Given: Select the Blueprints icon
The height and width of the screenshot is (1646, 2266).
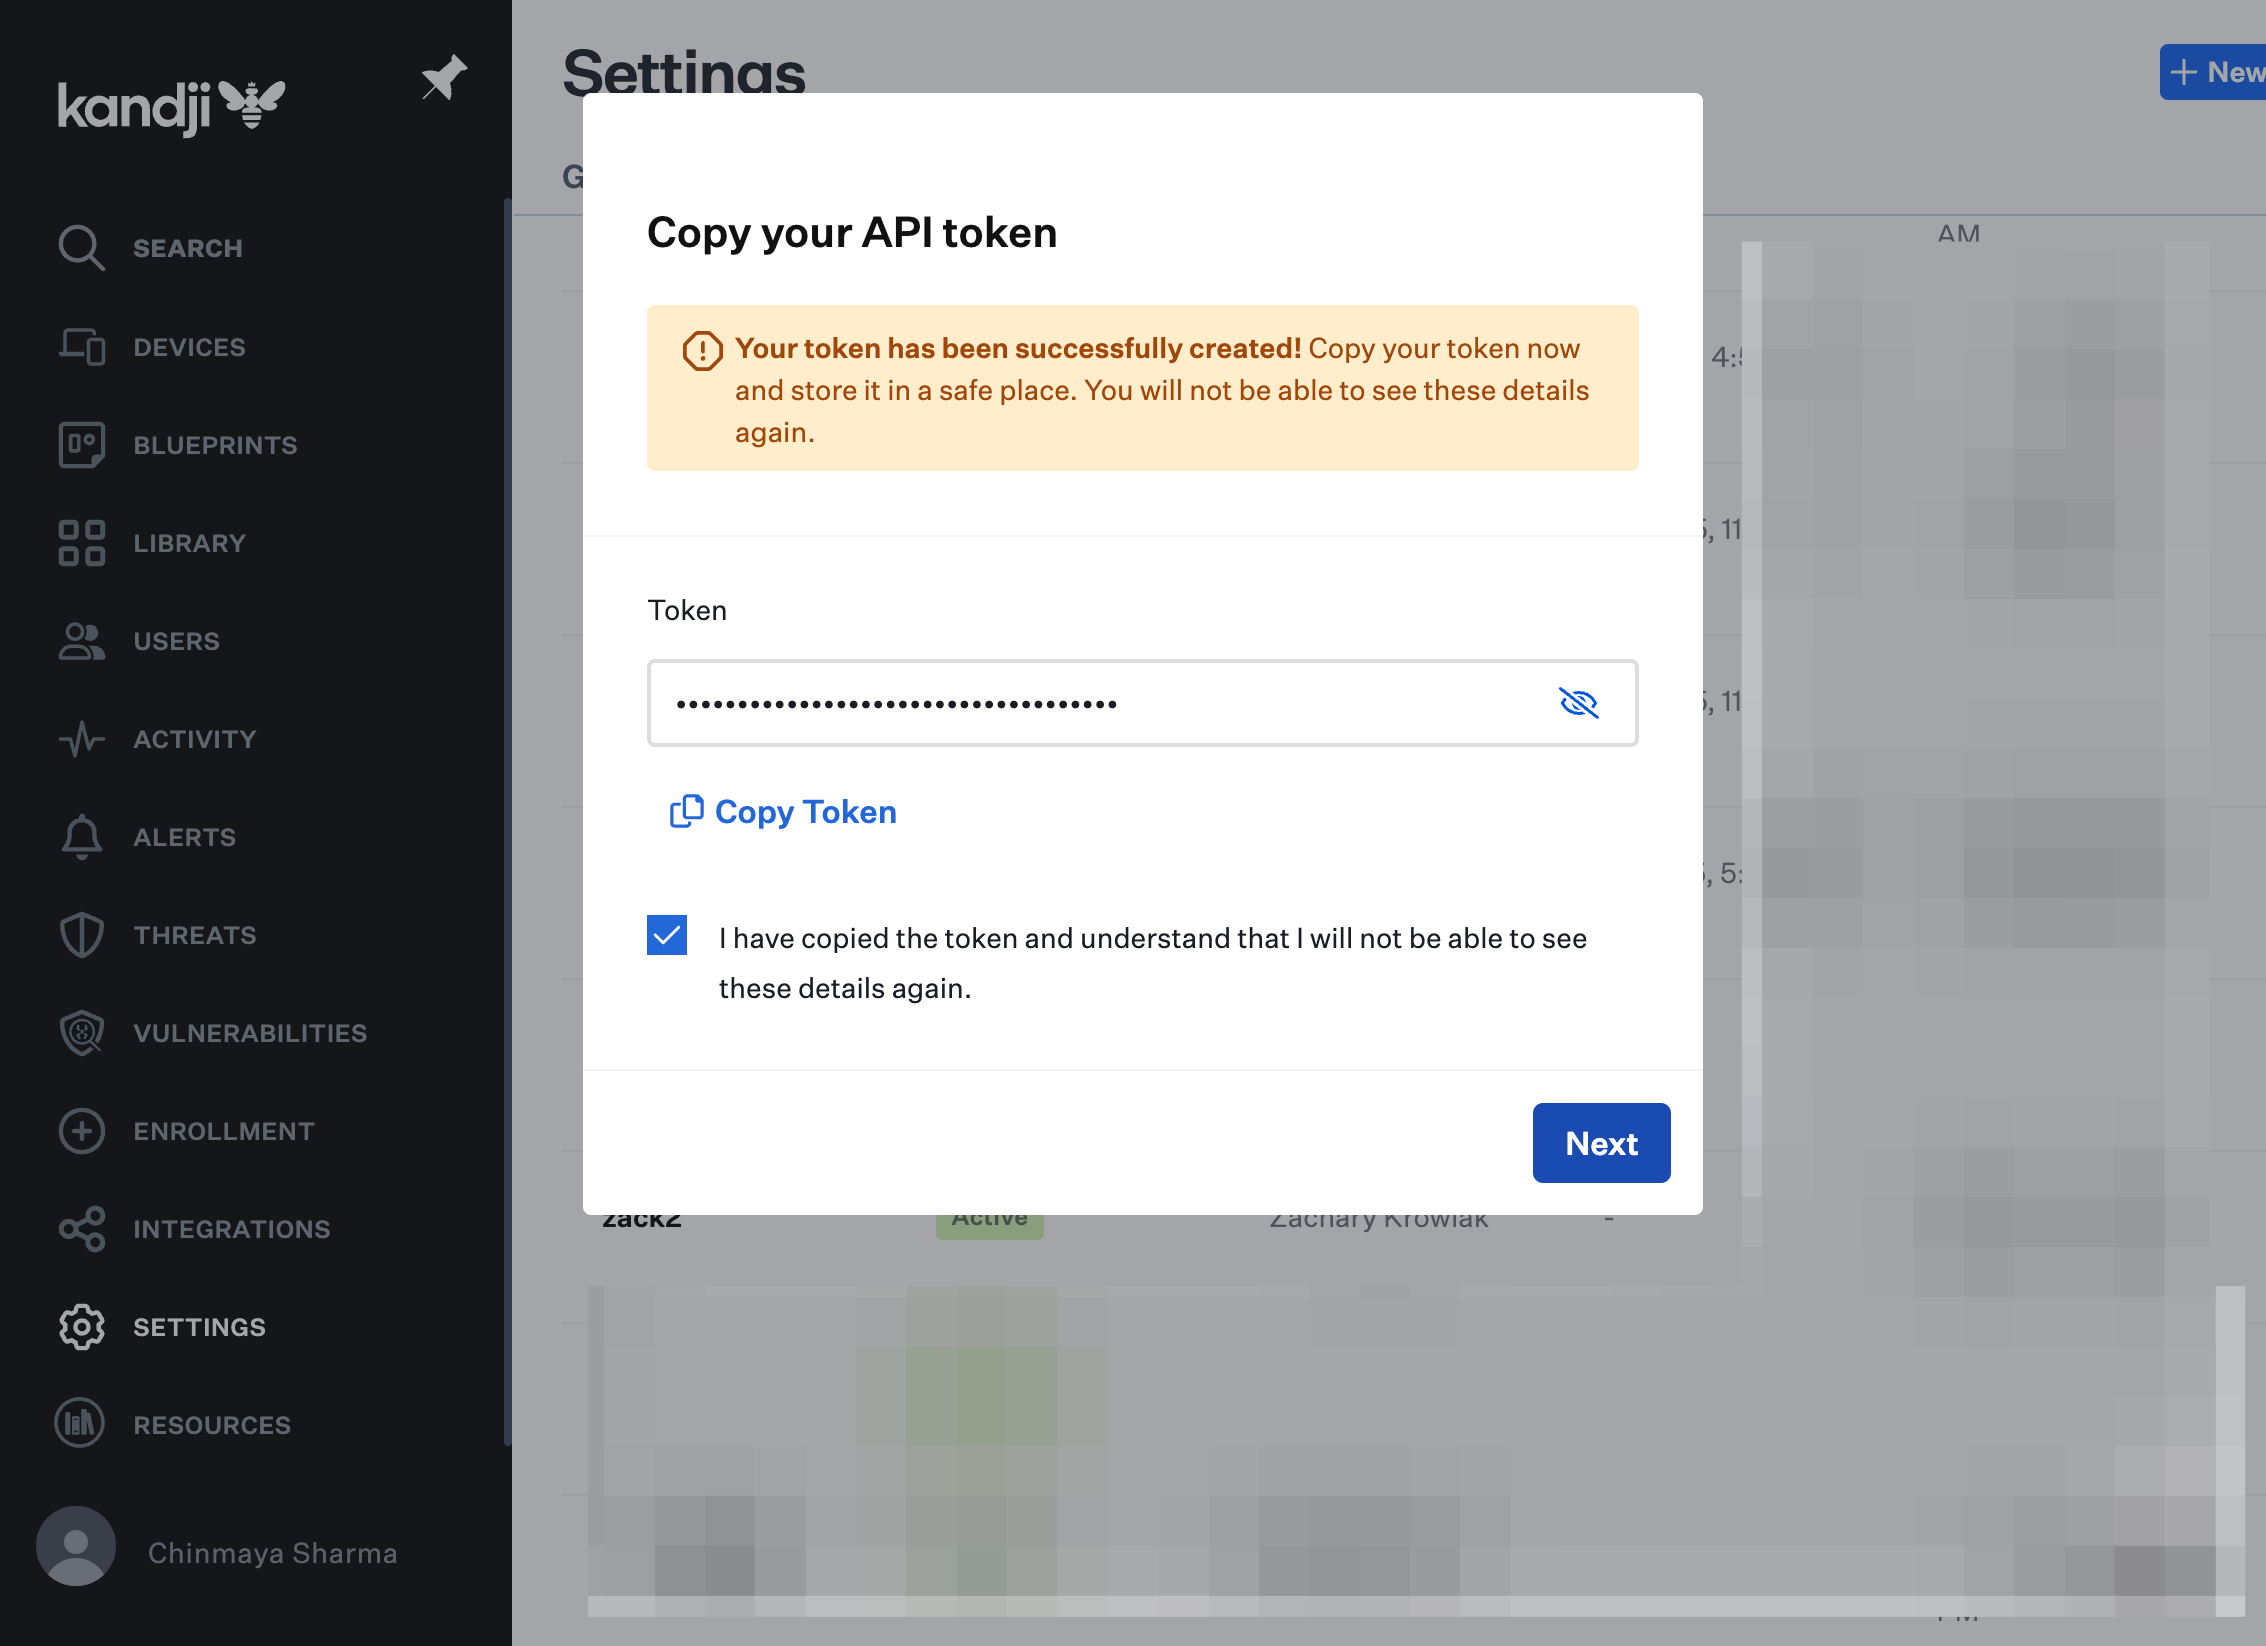Looking at the screenshot, I should click(x=81, y=445).
